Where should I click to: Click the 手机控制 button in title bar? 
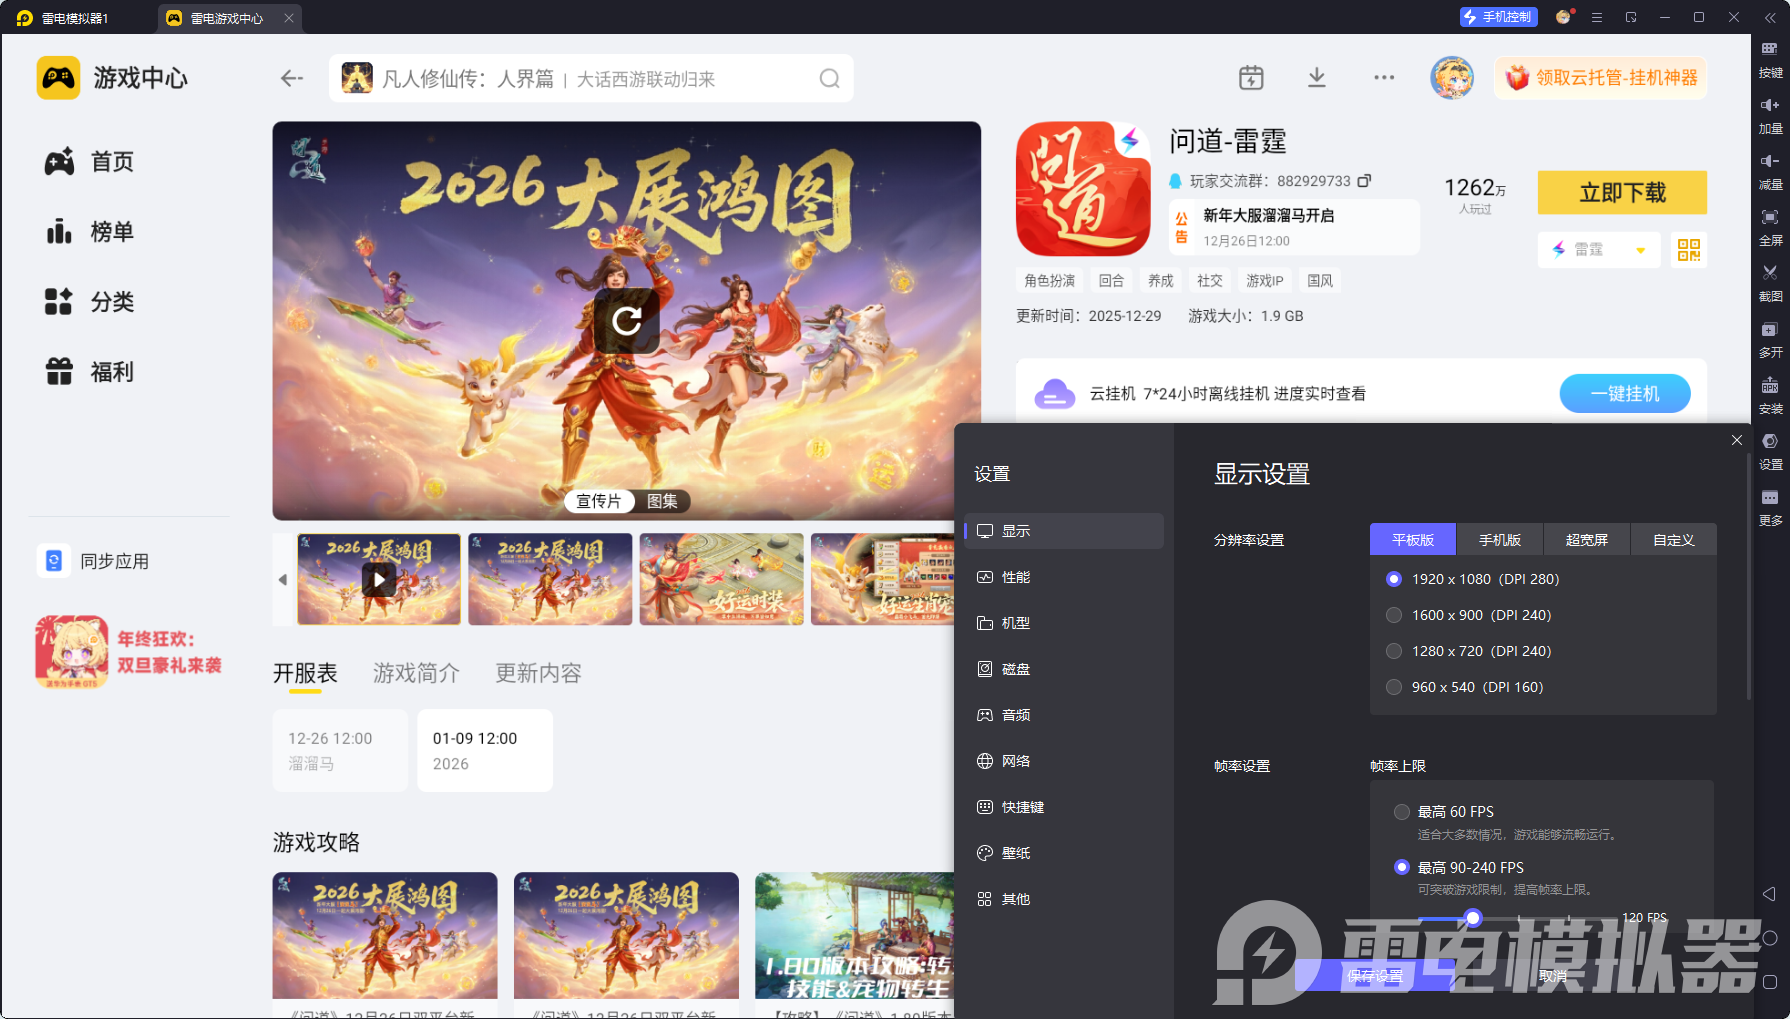pyautogui.click(x=1497, y=17)
